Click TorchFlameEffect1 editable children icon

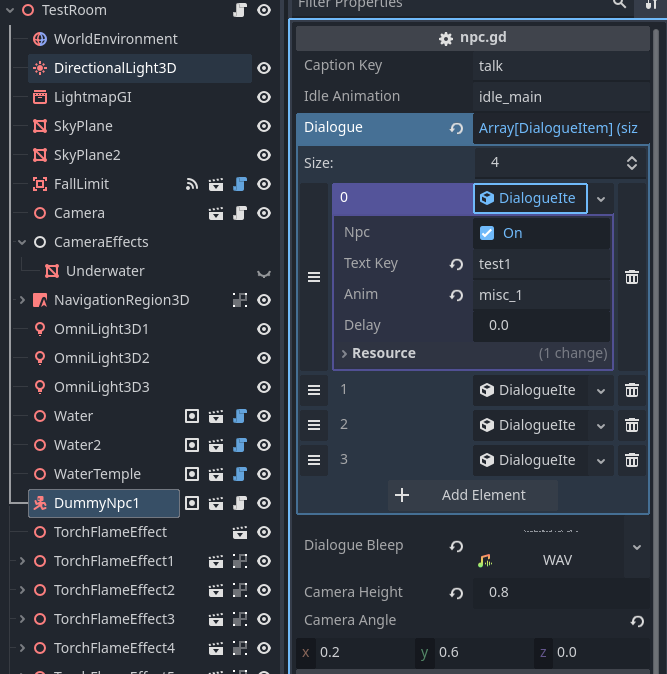coord(240,561)
